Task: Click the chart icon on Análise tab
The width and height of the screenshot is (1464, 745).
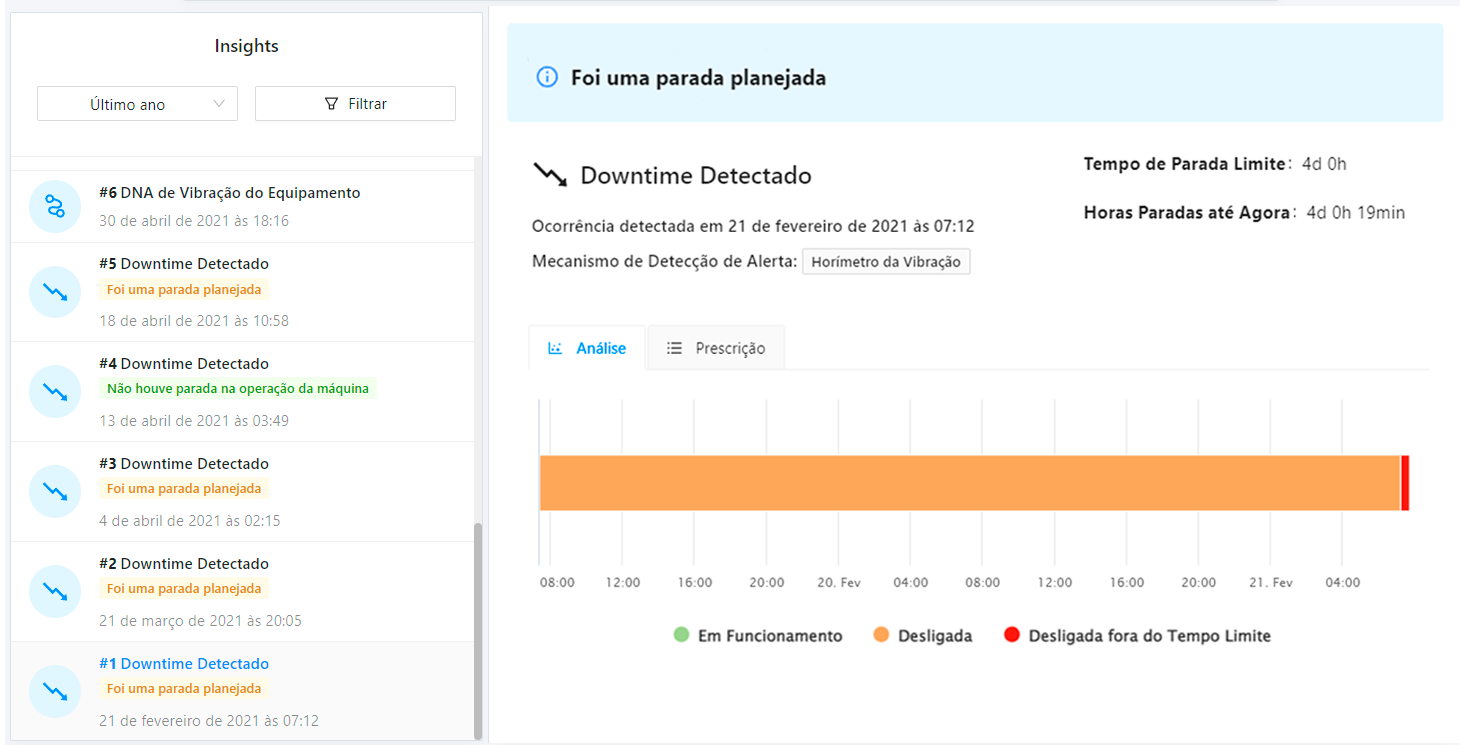Action: point(555,348)
